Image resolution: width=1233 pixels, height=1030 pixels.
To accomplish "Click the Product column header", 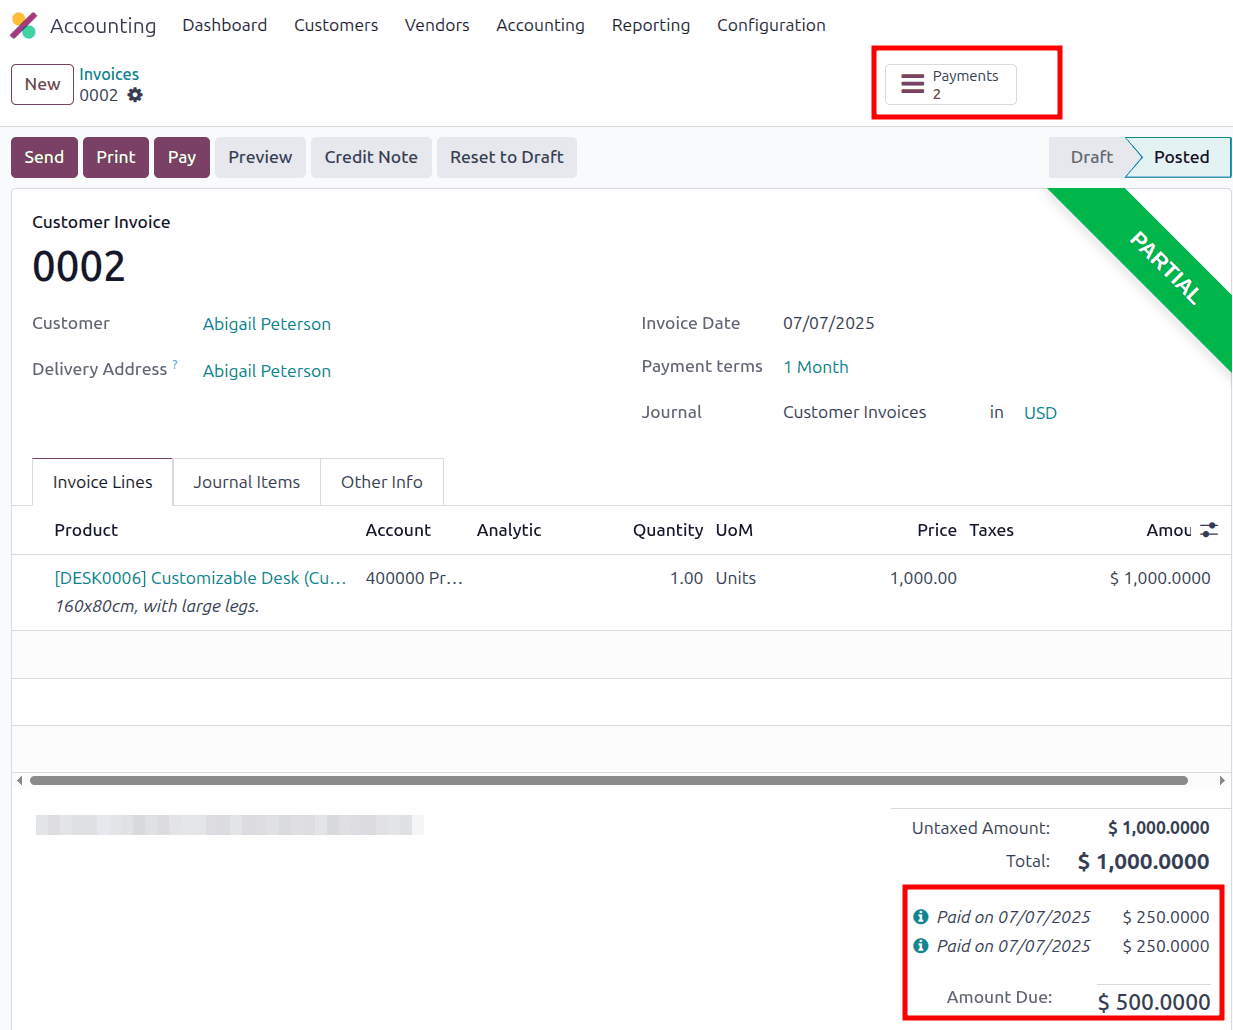I will [x=86, y=530].
